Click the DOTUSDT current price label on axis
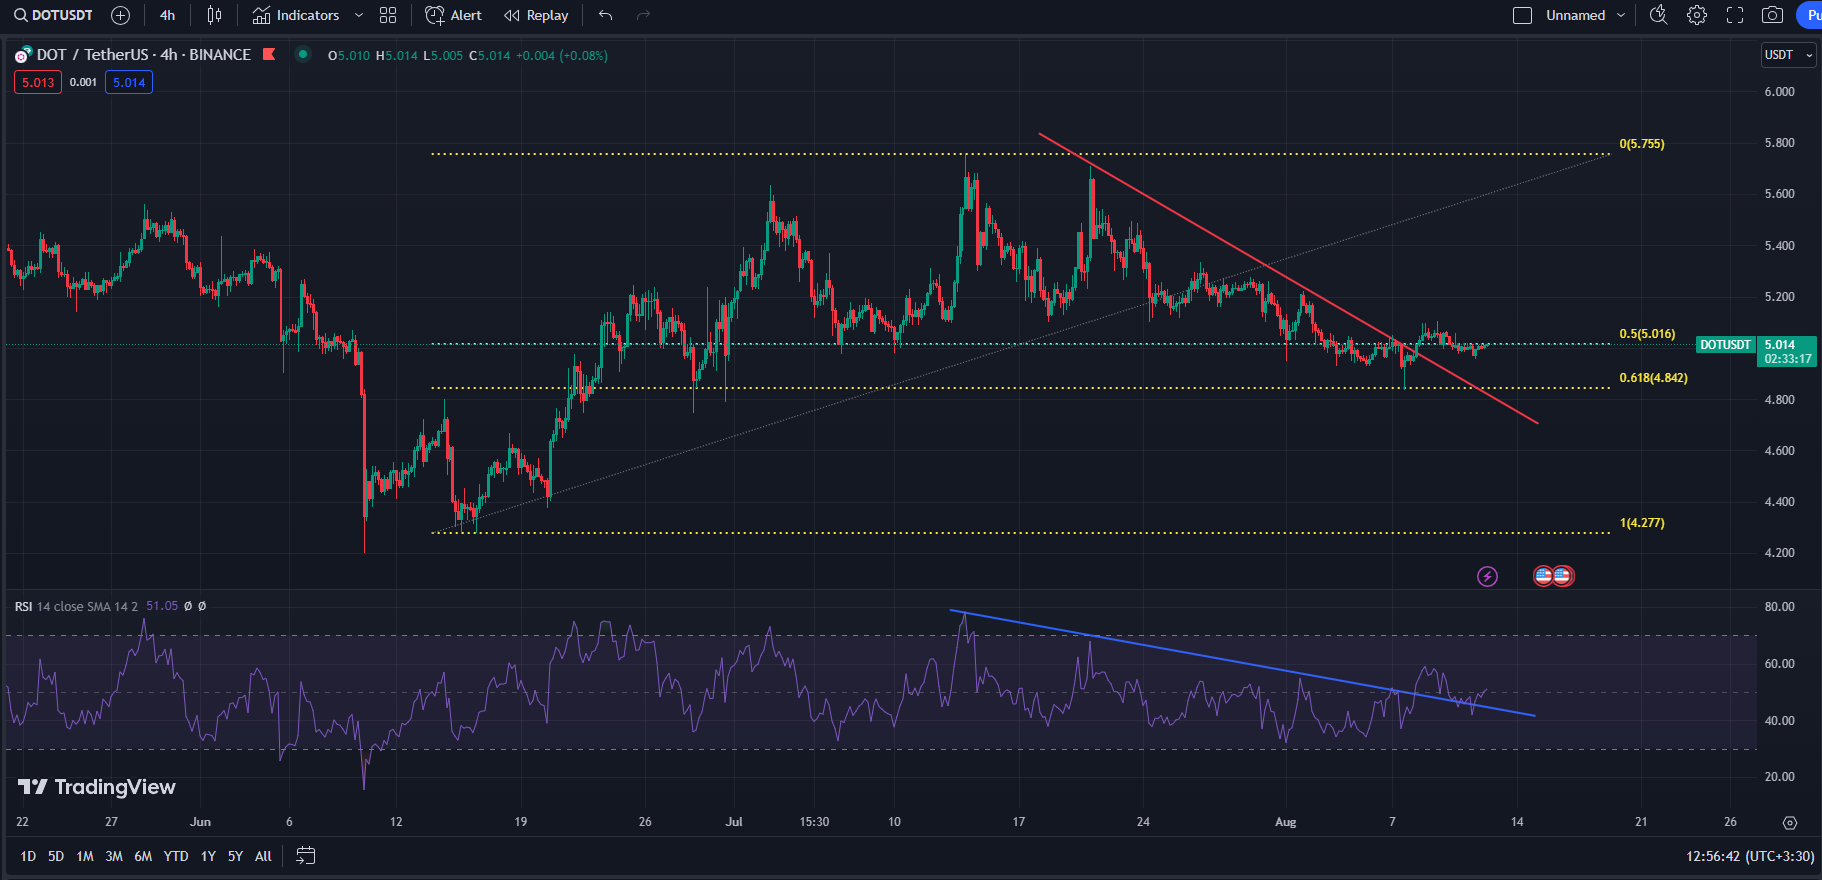Screen dimensions: 1822x880 (1726, 345)
